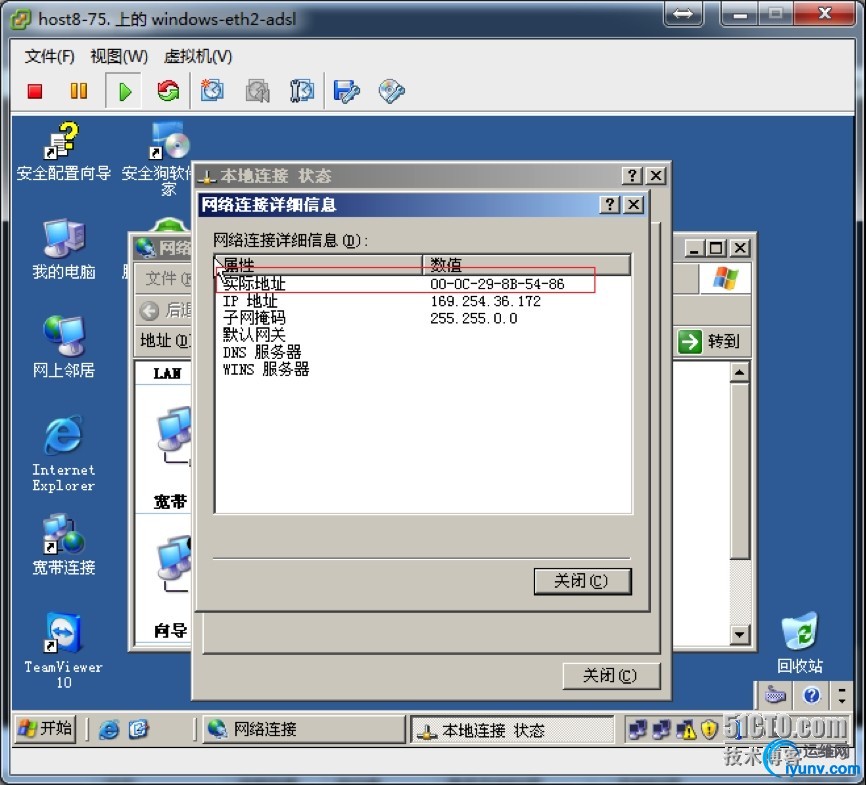Viewport: 866px width, 785px height.
Task: Click the green Play power-on button
Action: pos(124,91)
